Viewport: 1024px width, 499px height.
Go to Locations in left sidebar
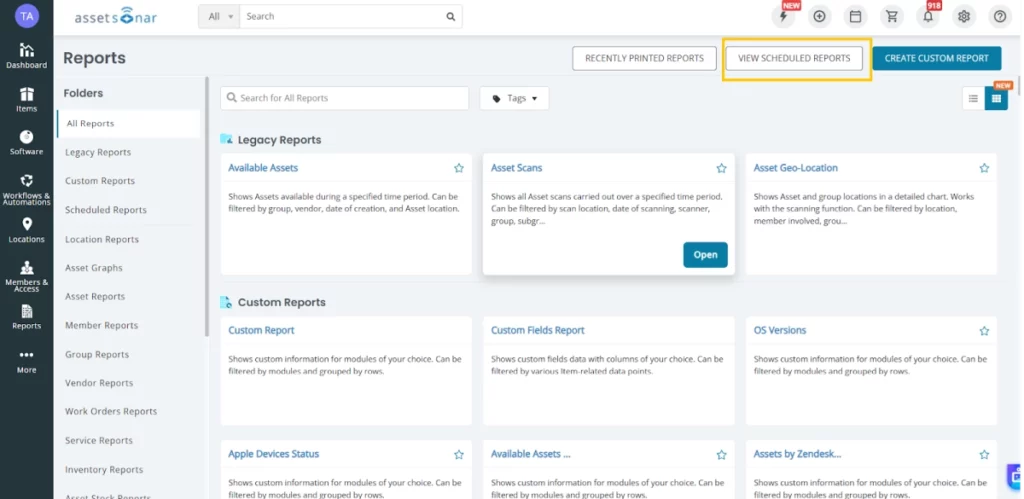tap(26, 230)
